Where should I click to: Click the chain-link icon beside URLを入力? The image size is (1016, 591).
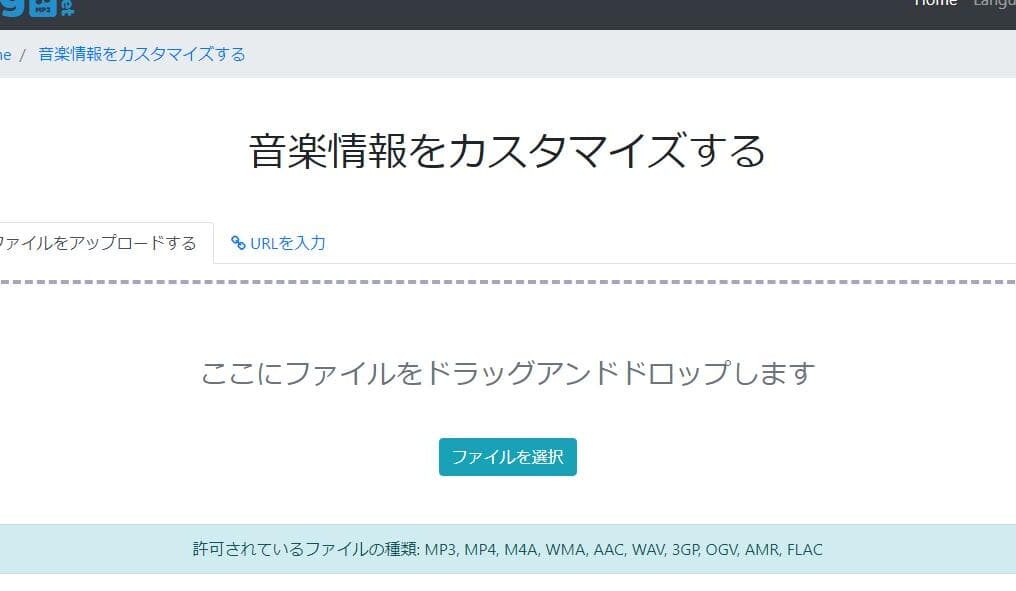click(238, 243)
